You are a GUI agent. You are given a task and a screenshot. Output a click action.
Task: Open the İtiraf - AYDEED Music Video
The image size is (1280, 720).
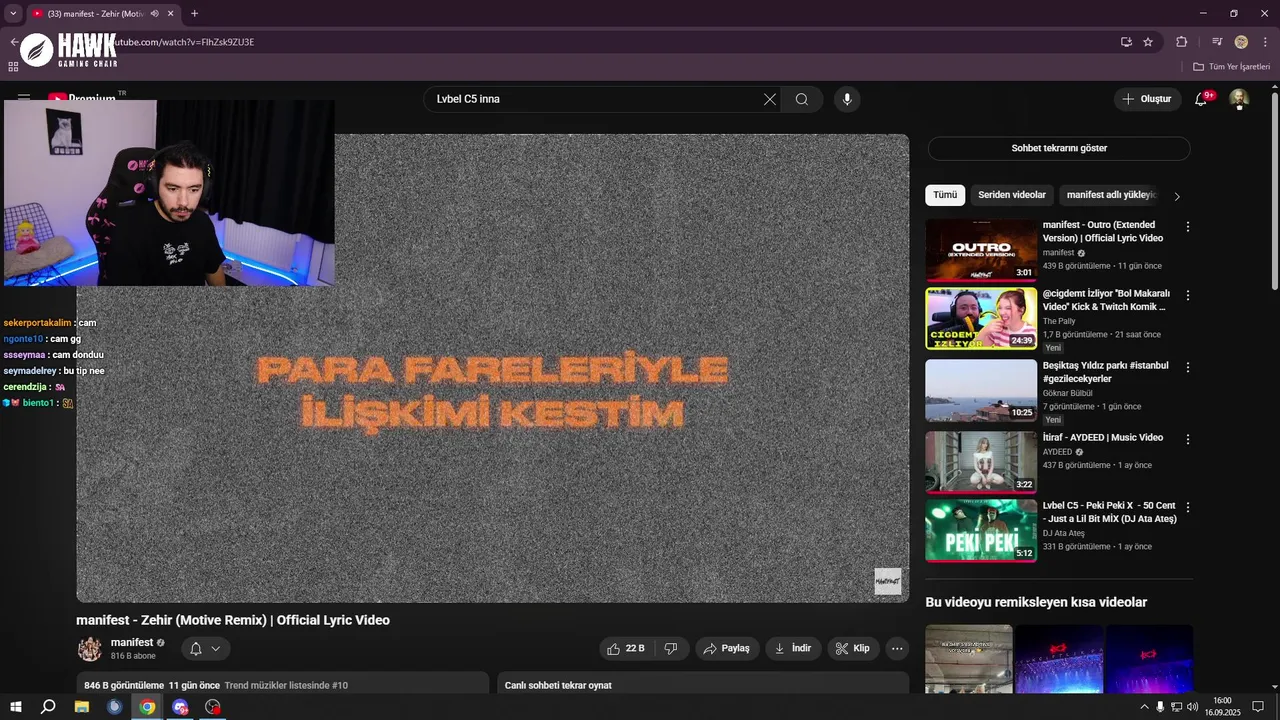click(x=1103, y=438)
